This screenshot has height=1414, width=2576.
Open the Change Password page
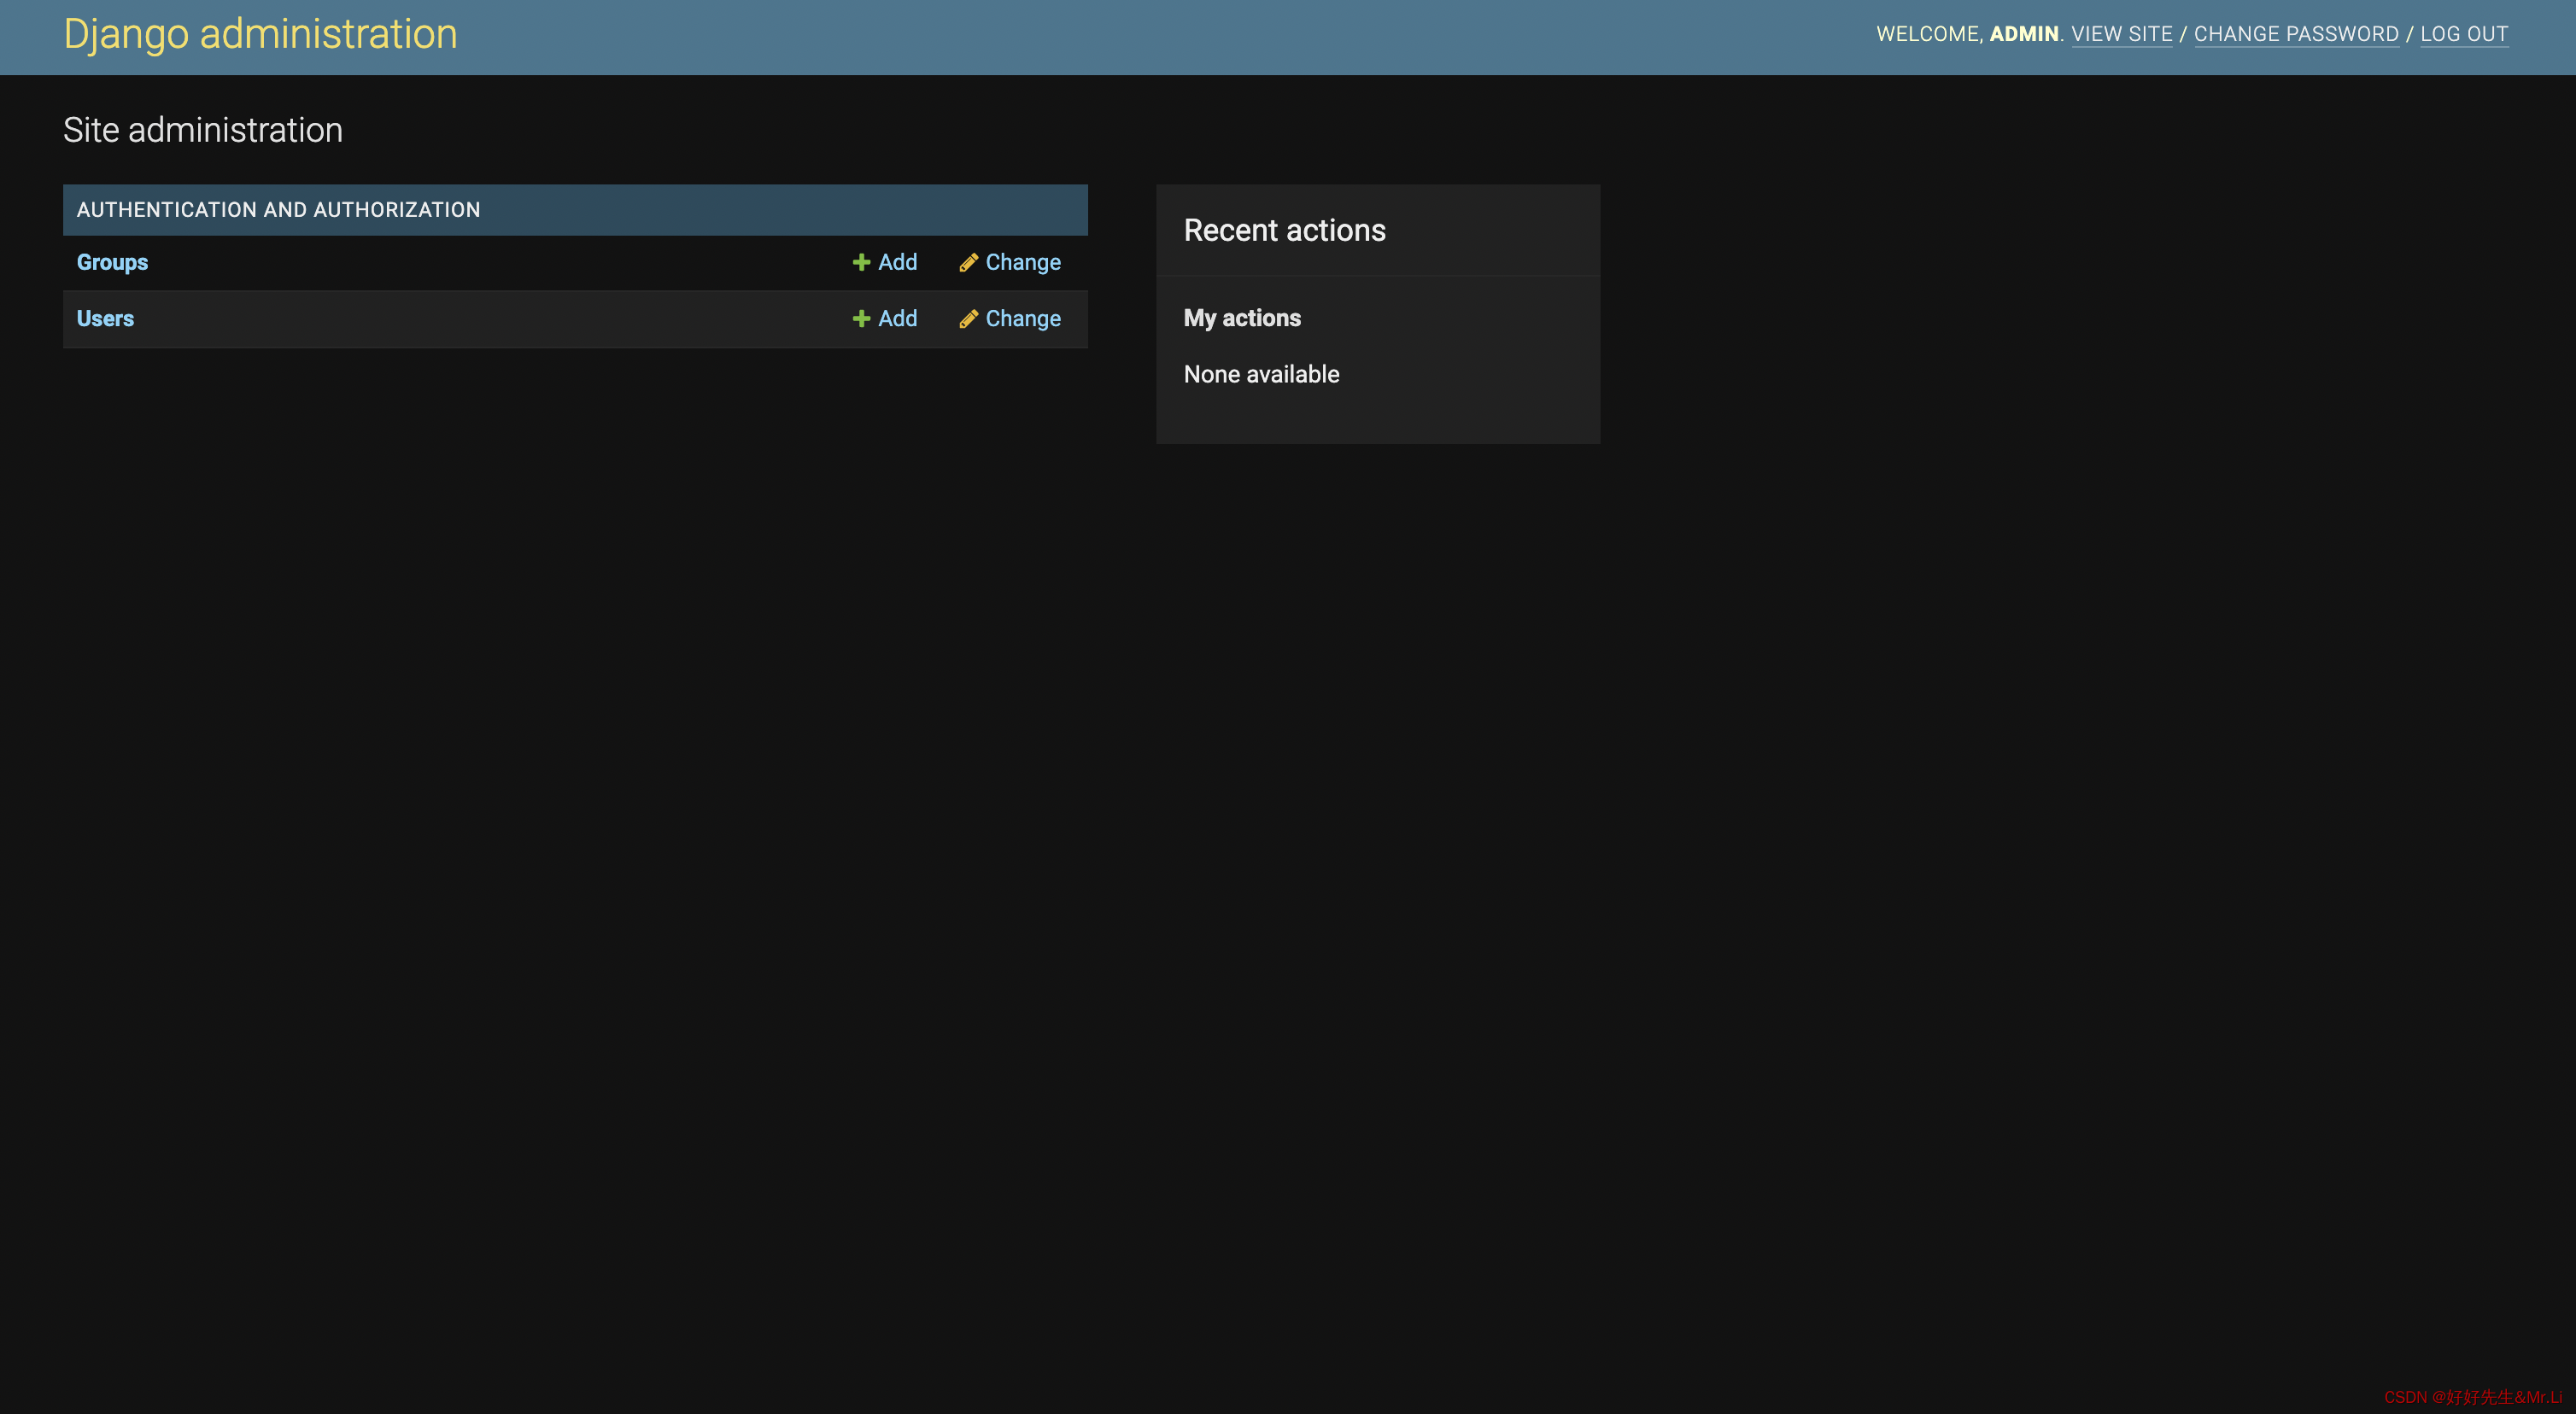[2296, 34]
